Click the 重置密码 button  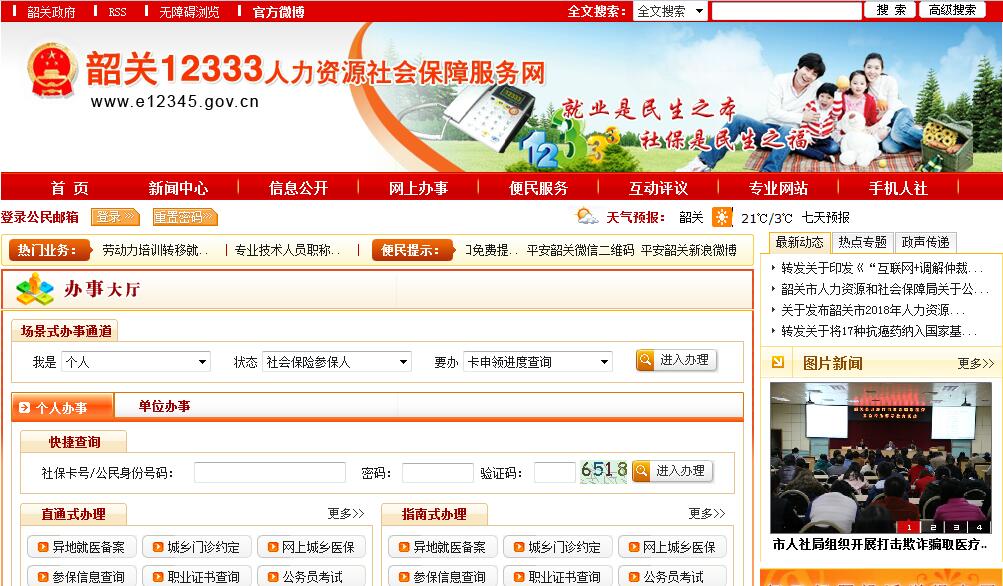tap(184, 217)
